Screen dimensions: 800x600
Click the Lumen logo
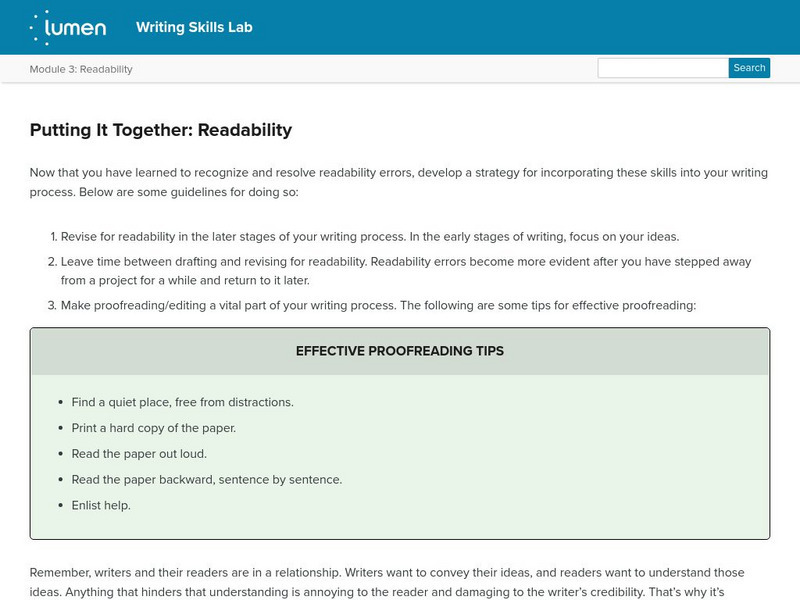68,27
